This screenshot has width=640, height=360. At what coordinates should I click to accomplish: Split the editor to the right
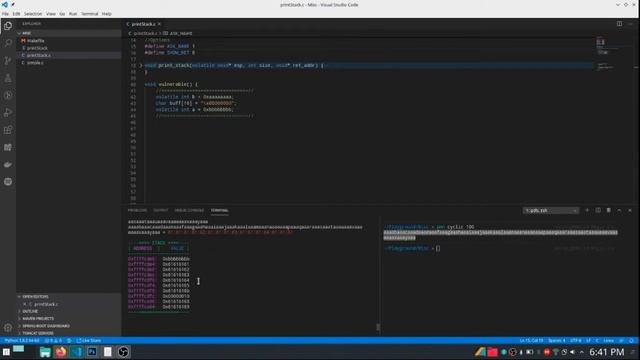[619, 24]
